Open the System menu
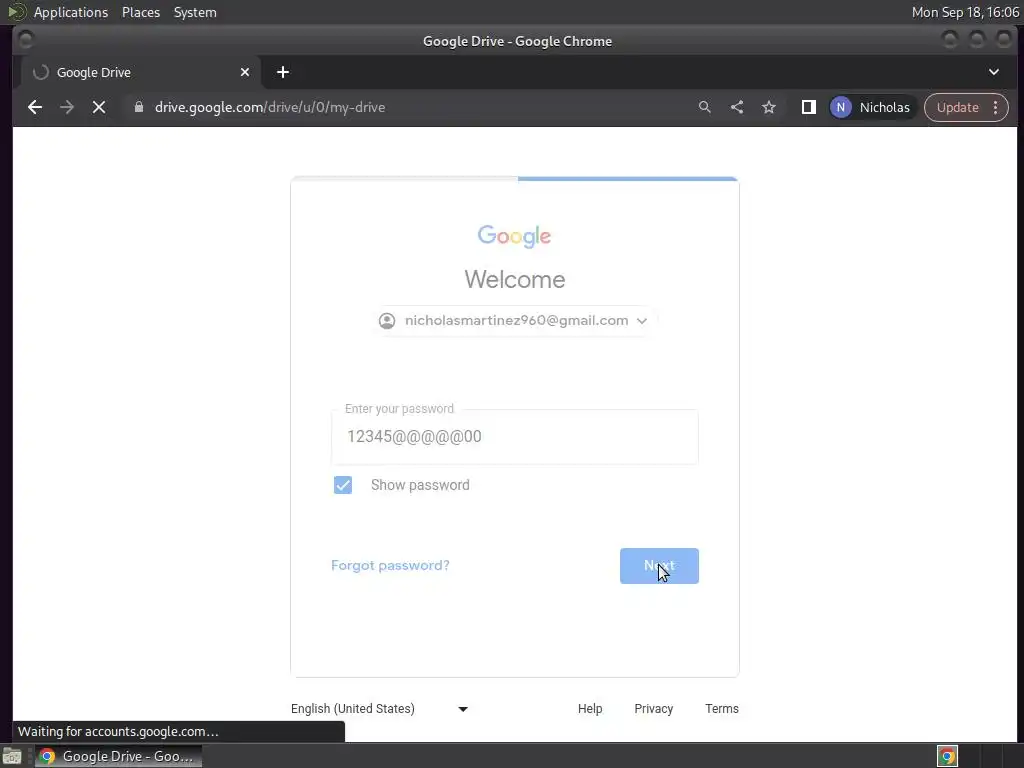This screenshot has height=768, width=1024. point(195,12)
